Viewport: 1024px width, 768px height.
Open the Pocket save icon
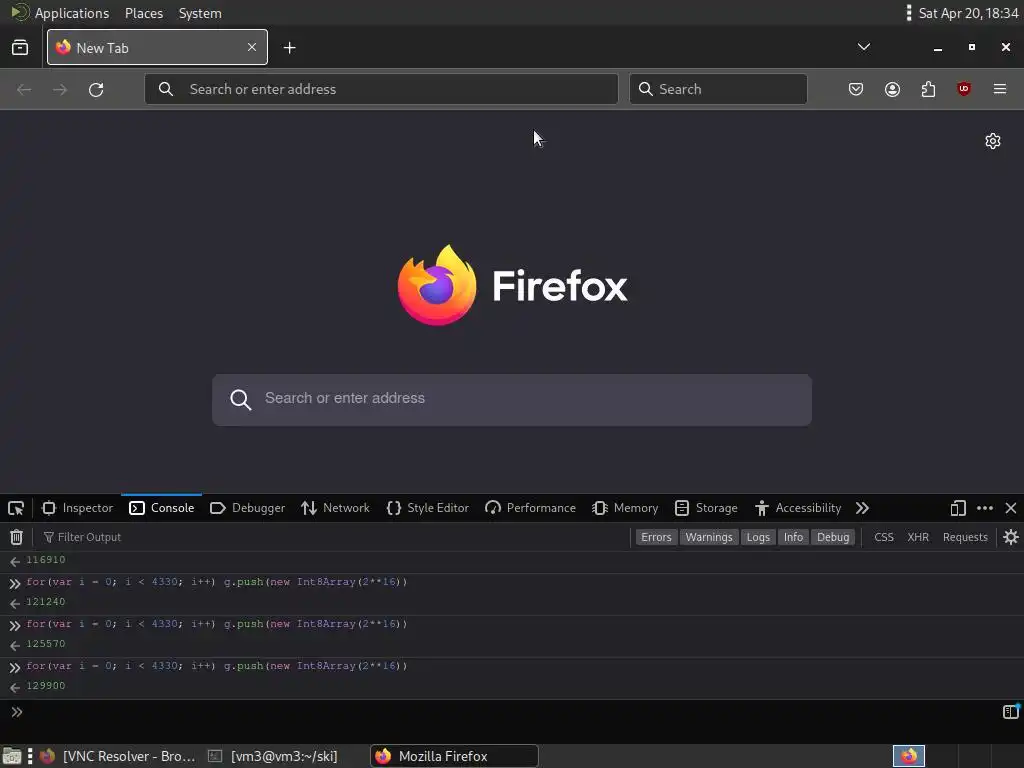tap(856, 89)
